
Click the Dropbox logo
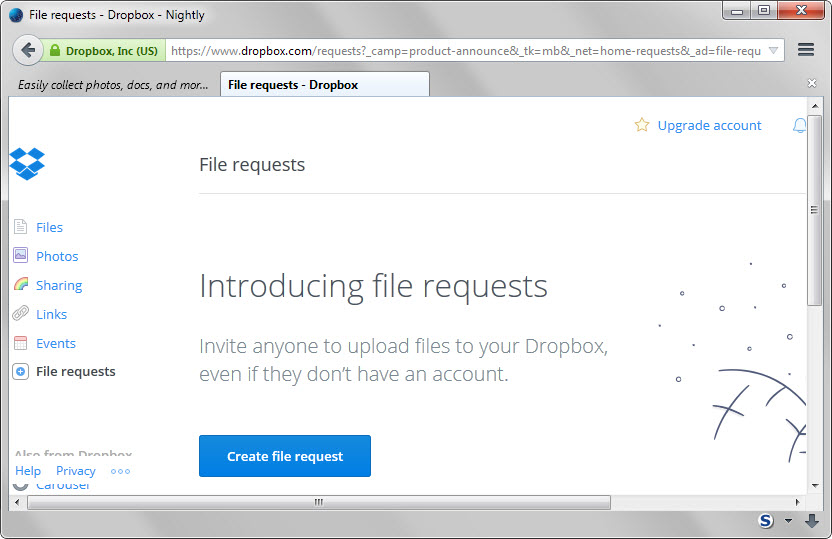coord(27,164)
